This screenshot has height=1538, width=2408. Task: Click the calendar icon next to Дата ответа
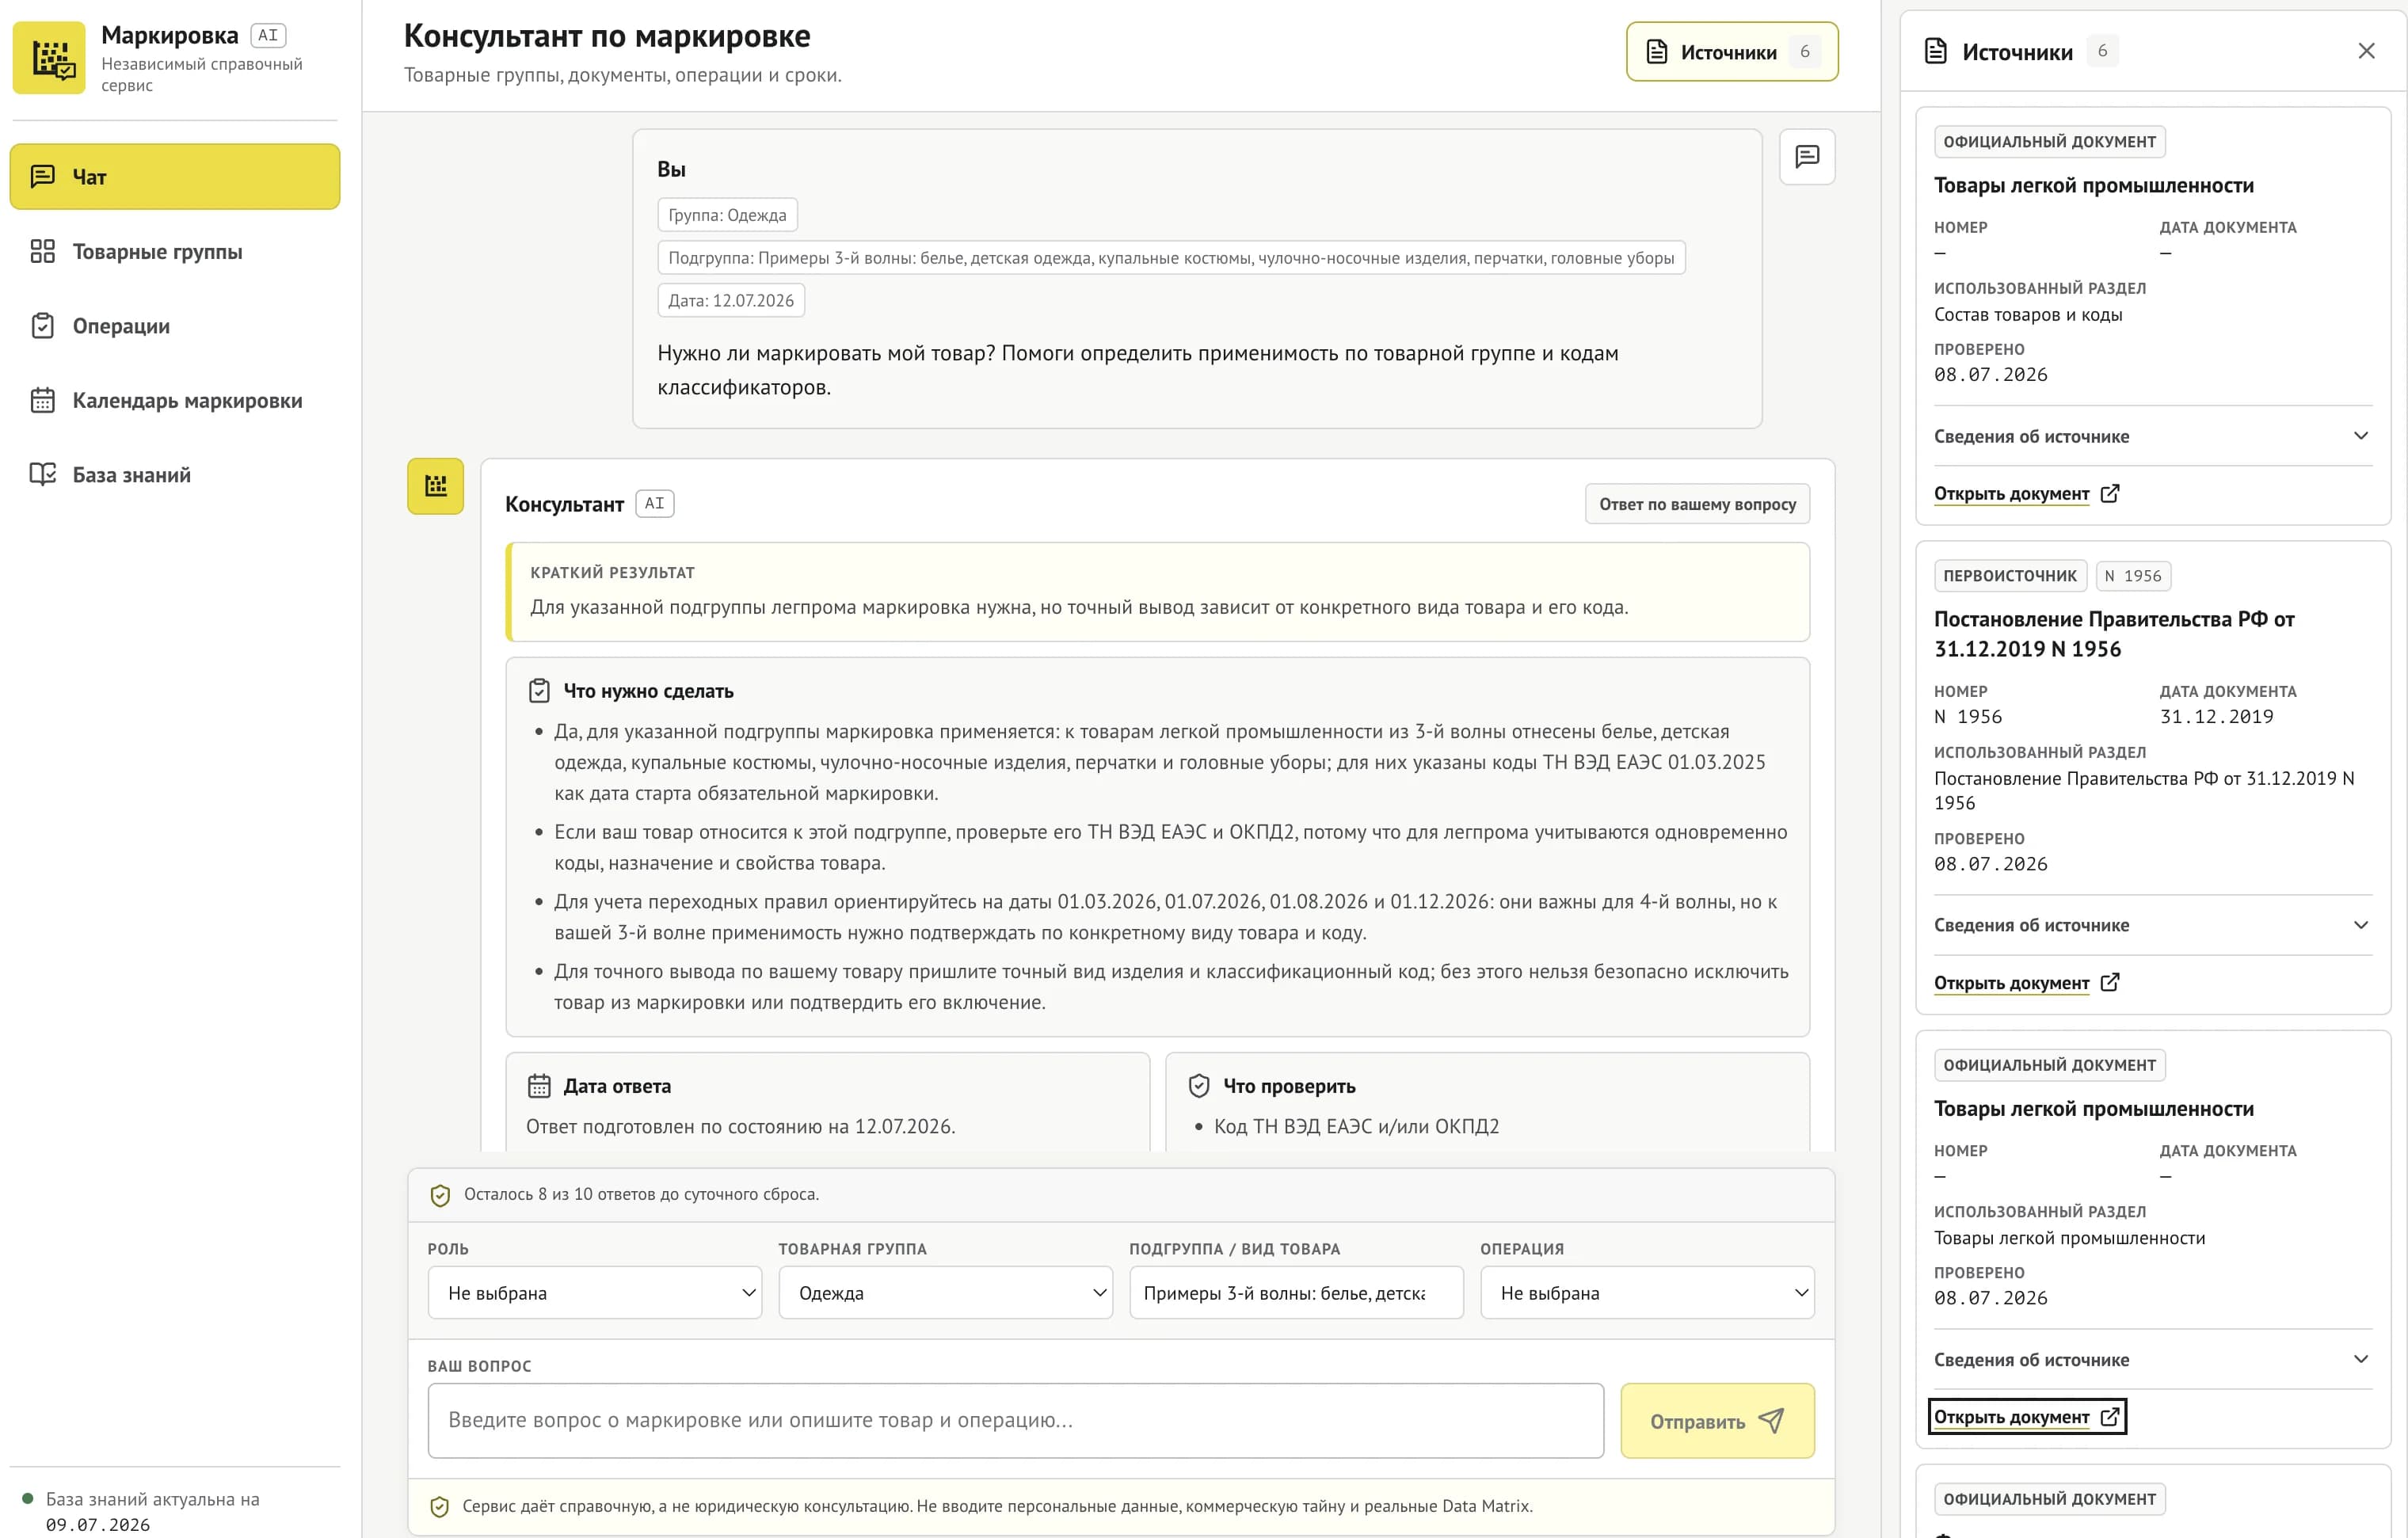(x=539, y=1086)
